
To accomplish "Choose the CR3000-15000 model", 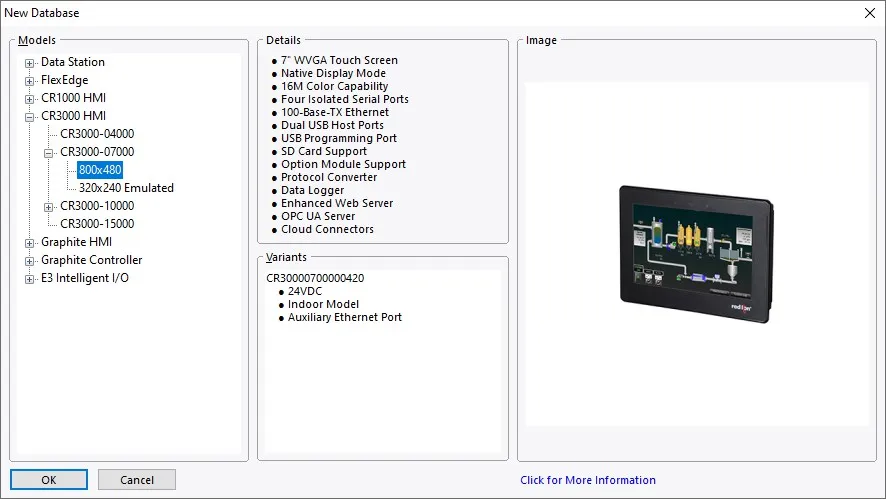I will [x=97, y=224].
